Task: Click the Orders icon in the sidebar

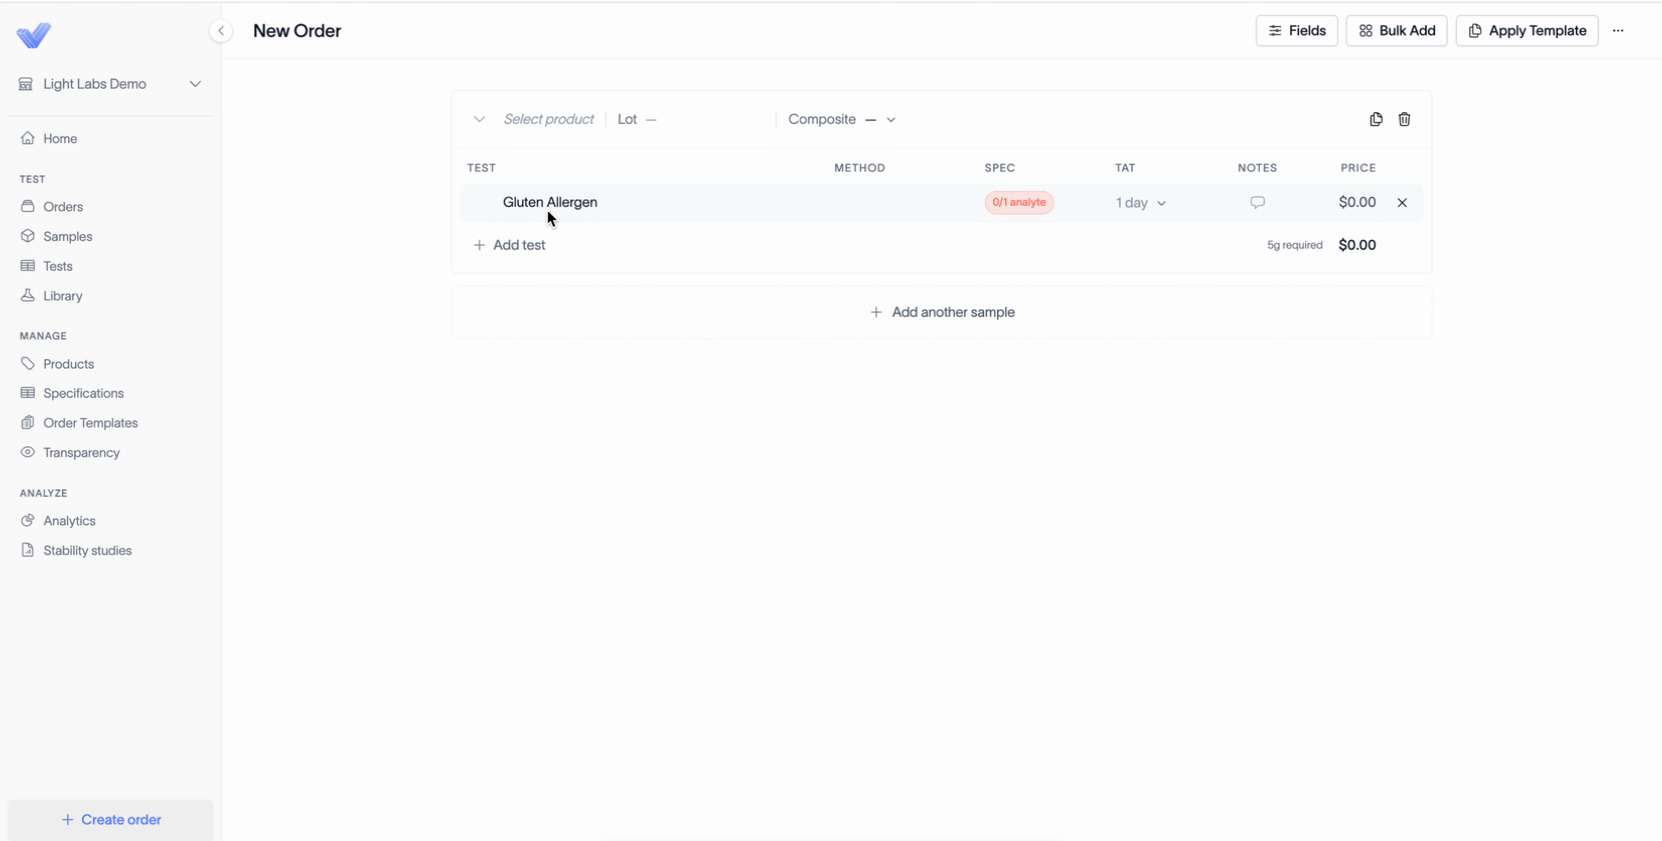Action: pyautogui.click(x=28, y=207)
